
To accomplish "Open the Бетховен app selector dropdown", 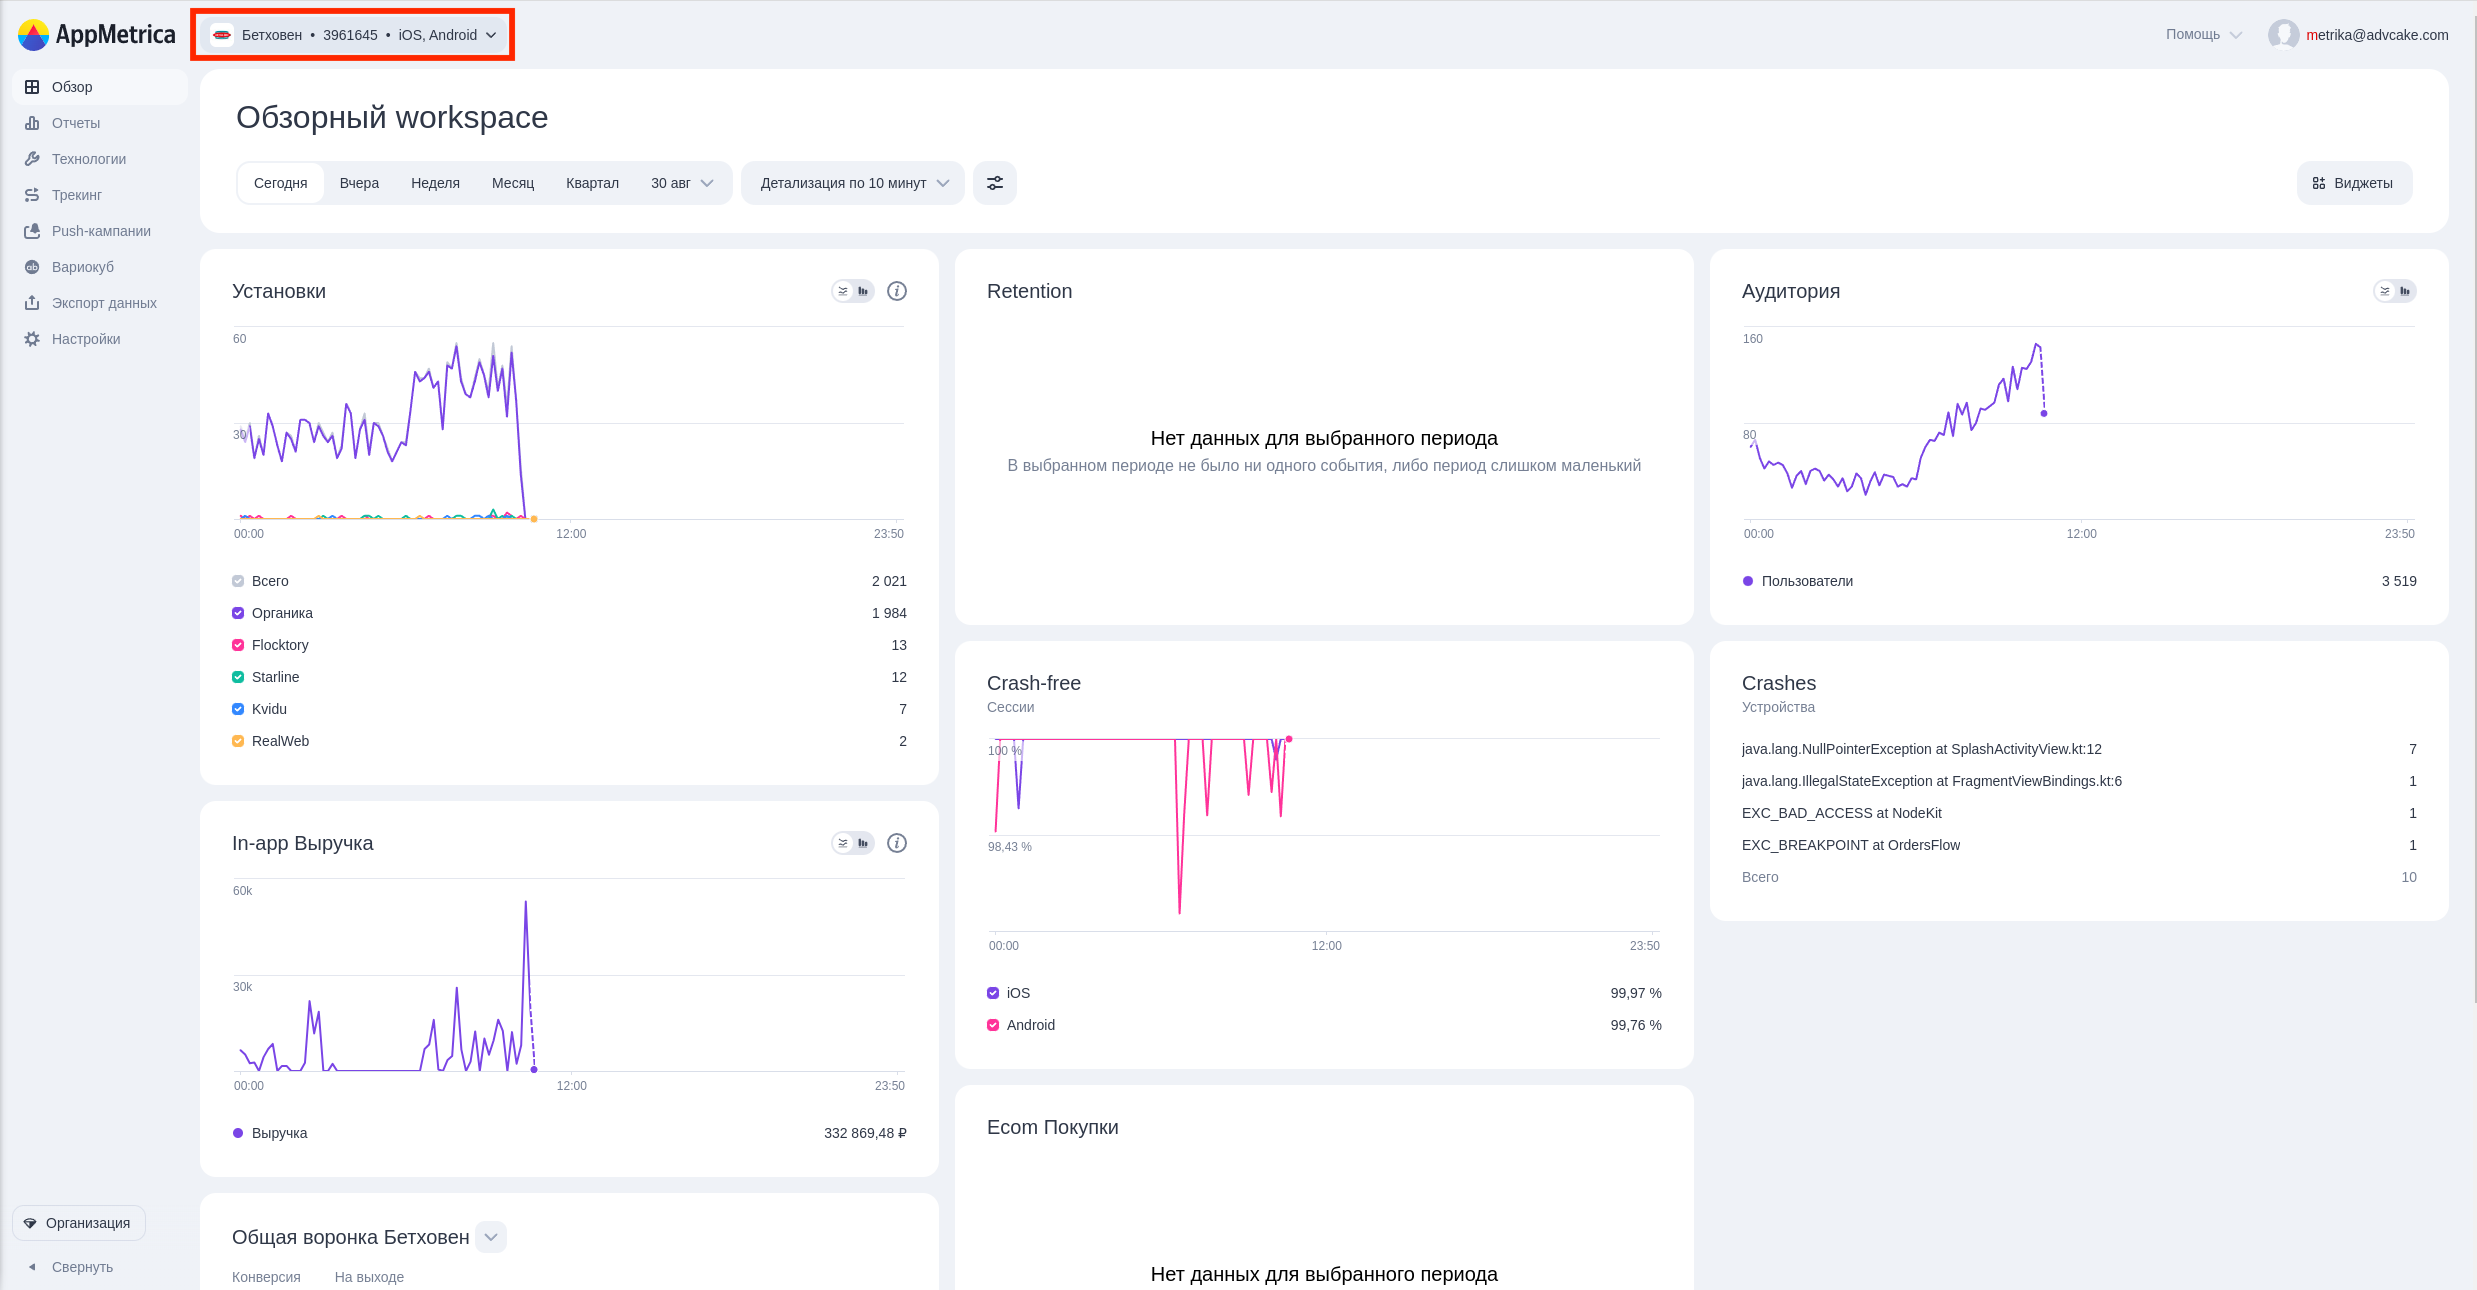I will point(353,35).
